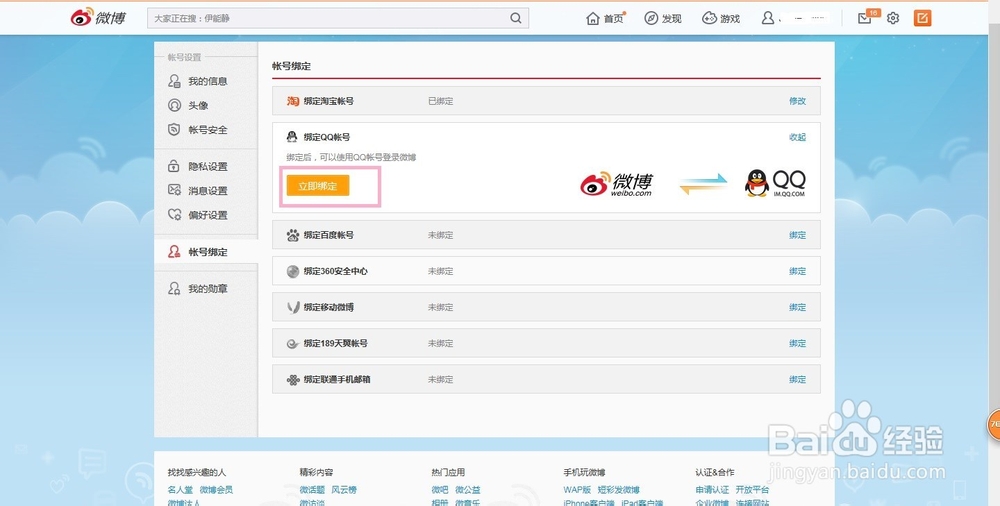Click the large QQ IM.QQ.COM logo

(x=776, y=183)
